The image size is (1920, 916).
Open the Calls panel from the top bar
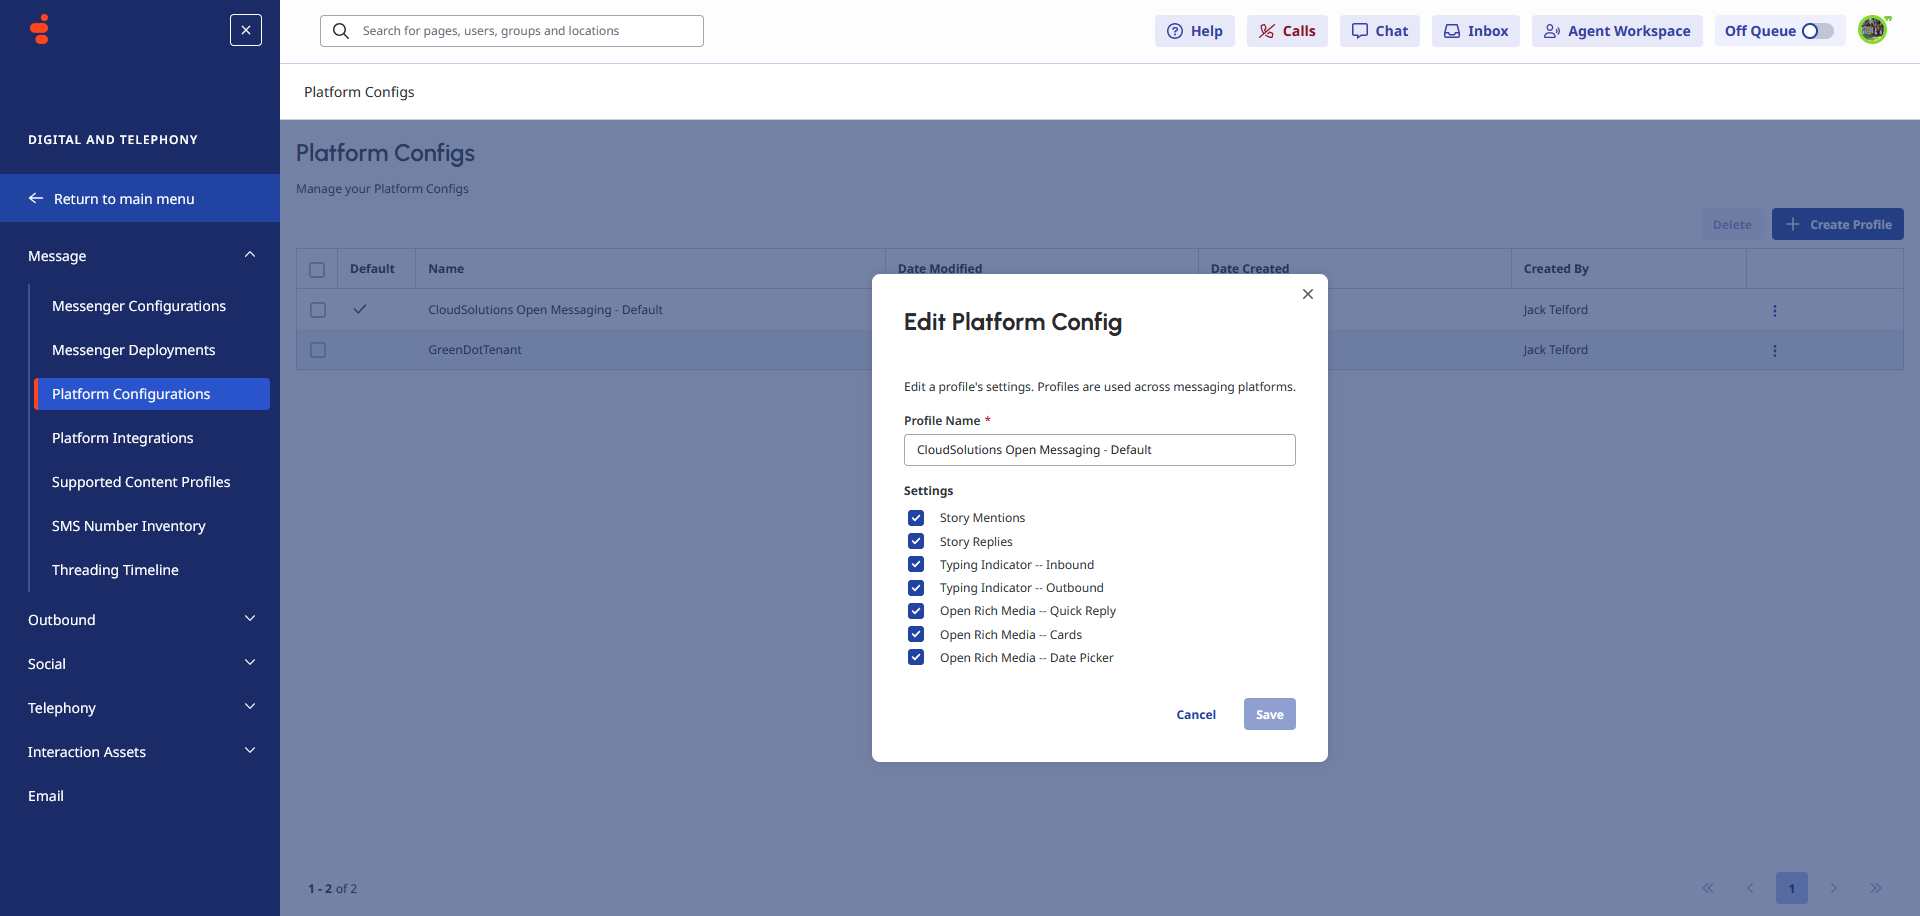pos(1286,31)
